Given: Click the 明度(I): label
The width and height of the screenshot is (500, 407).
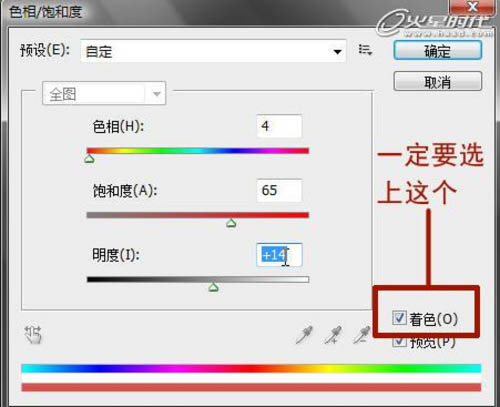Looking at the screenshot, I should pos(116,255).
